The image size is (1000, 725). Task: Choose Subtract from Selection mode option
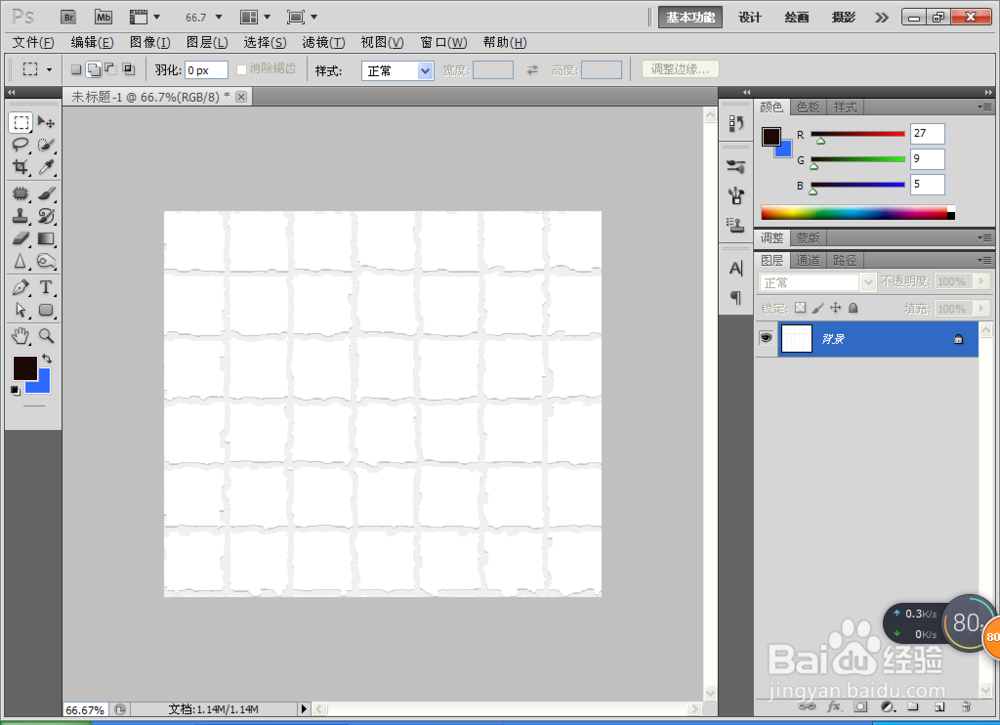(111, 70)
